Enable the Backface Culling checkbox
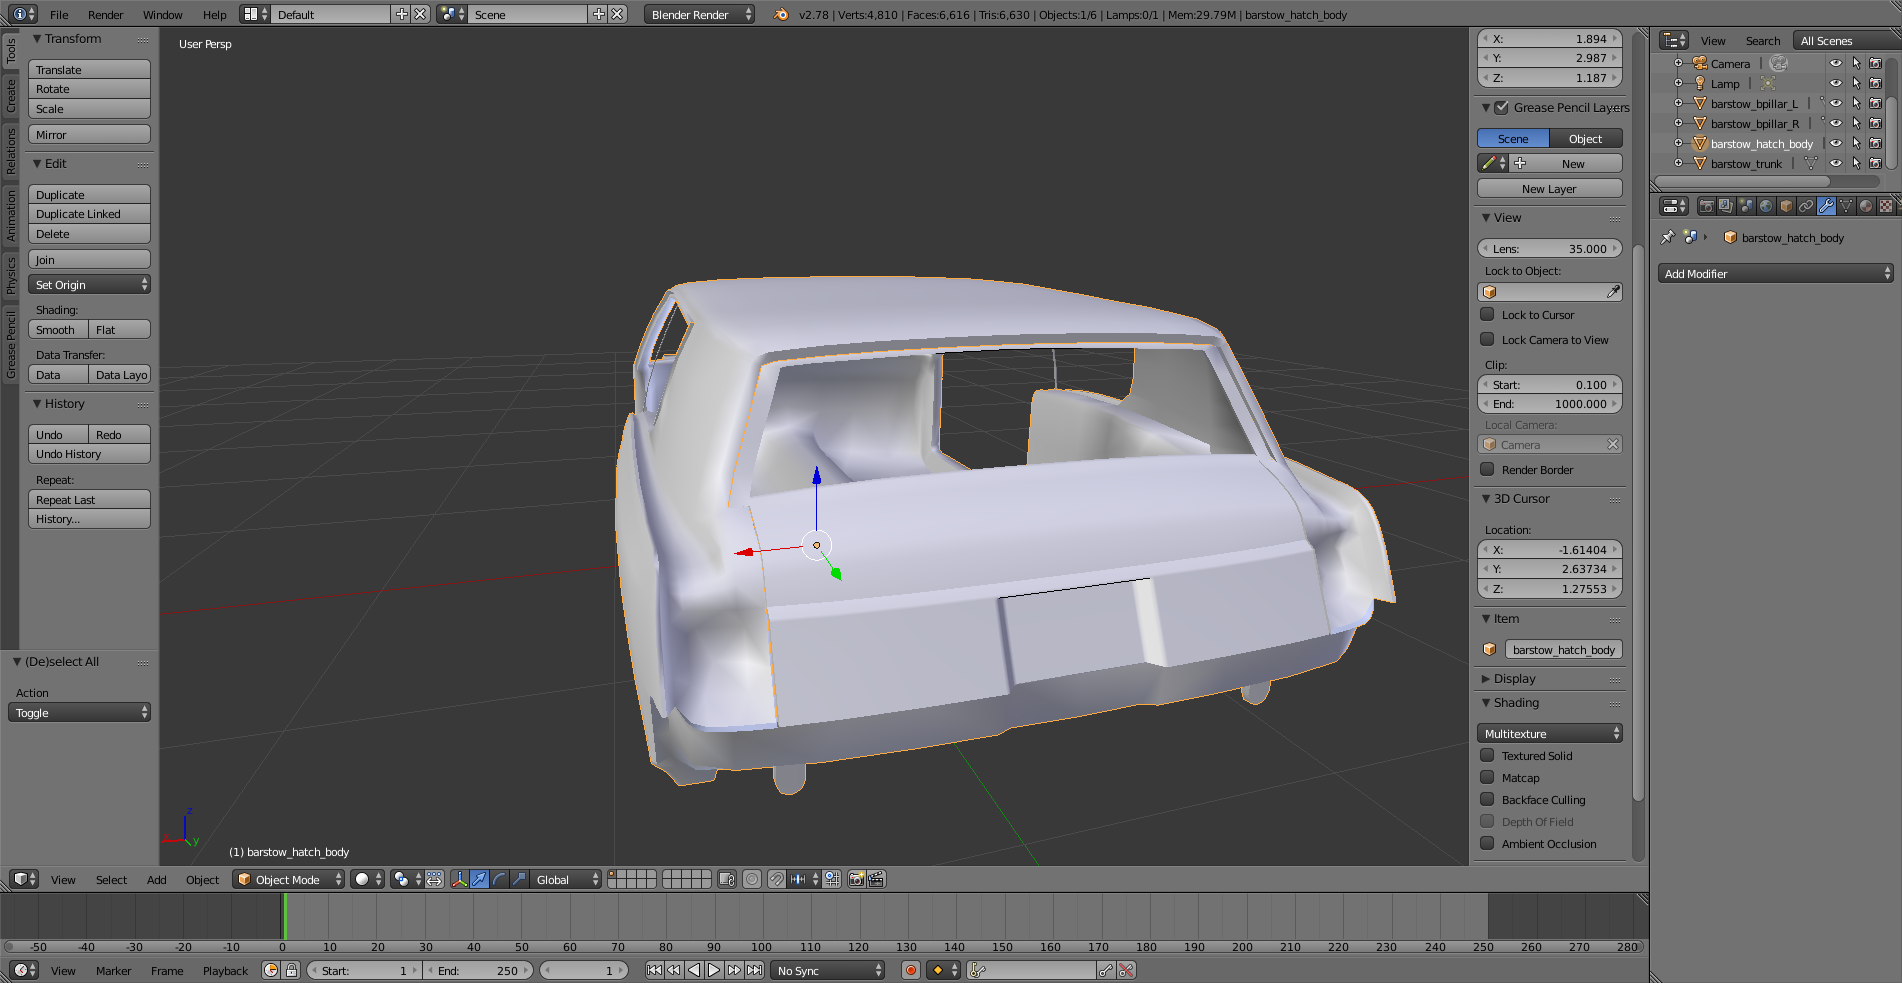 [1487, 800]
